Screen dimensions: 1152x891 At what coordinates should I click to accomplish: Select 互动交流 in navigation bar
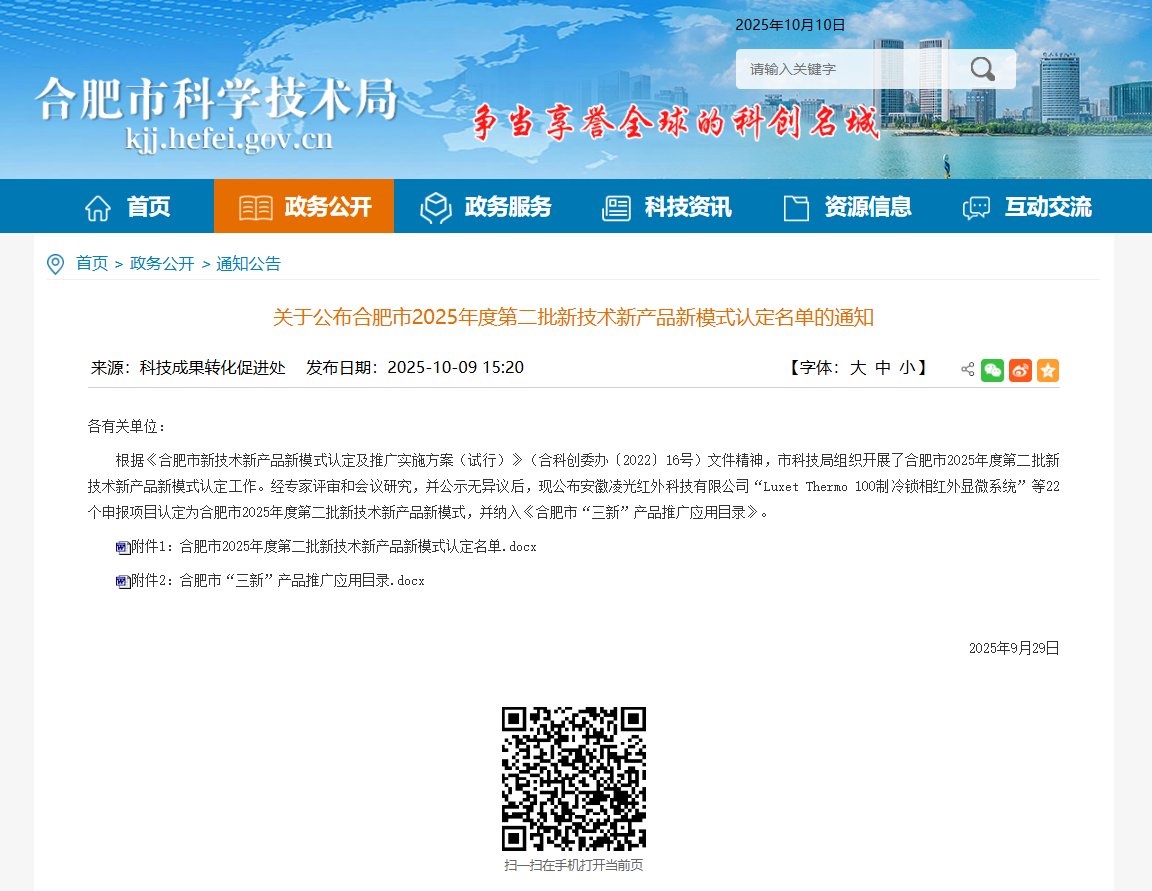[x=1027, y=207]
